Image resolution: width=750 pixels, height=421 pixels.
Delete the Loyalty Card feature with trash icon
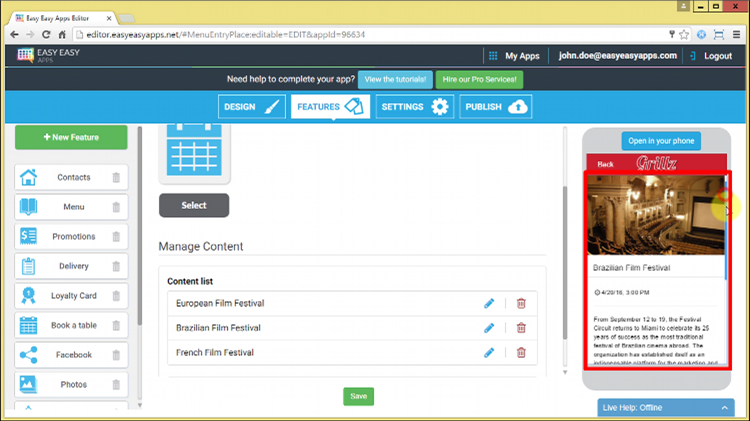point(116,296)
